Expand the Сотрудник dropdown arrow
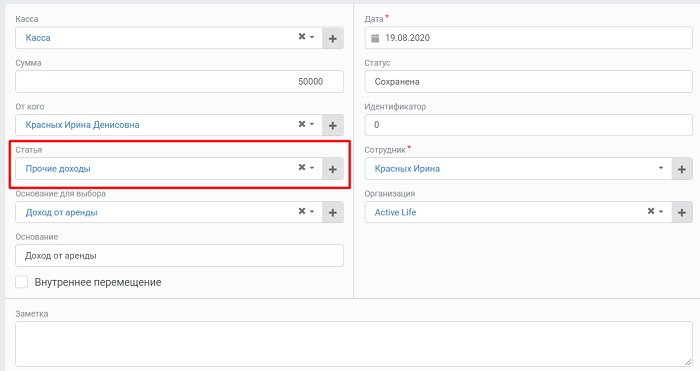The image size is (700, 371). 661,168
